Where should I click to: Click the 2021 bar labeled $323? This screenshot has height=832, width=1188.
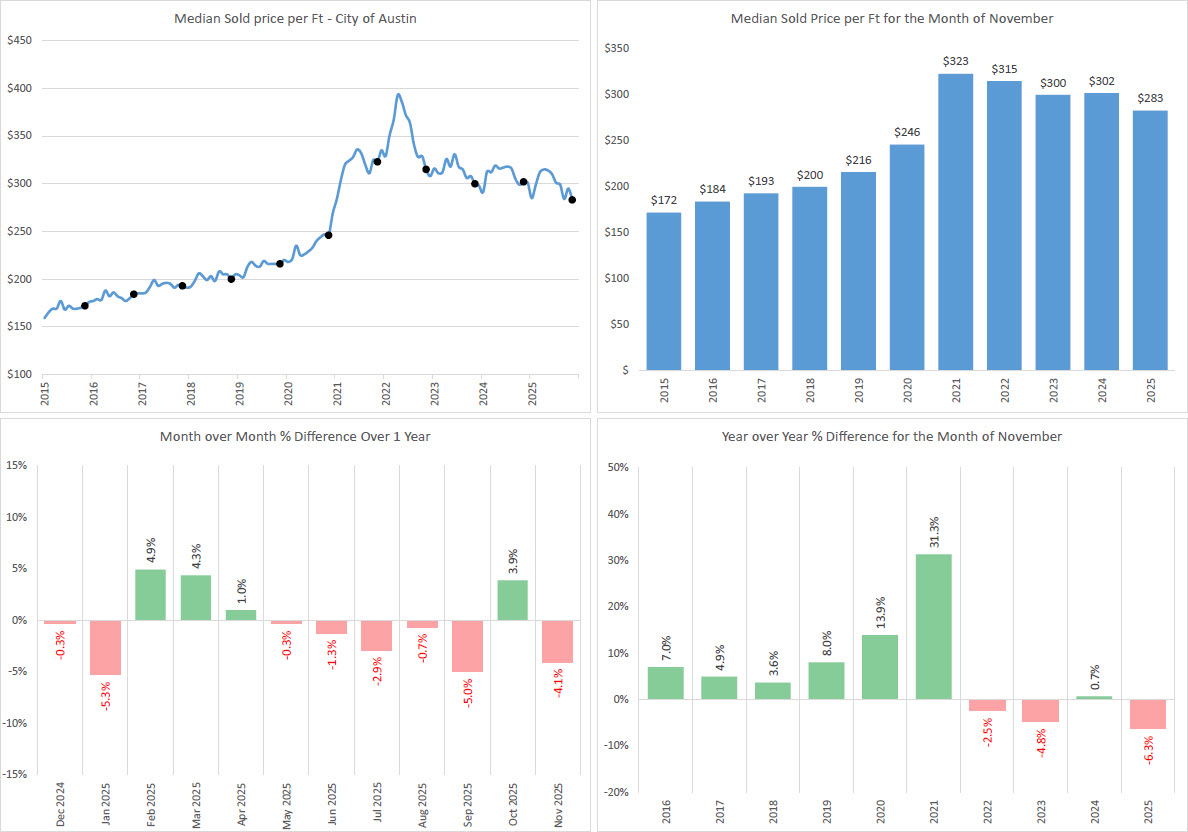957,222
